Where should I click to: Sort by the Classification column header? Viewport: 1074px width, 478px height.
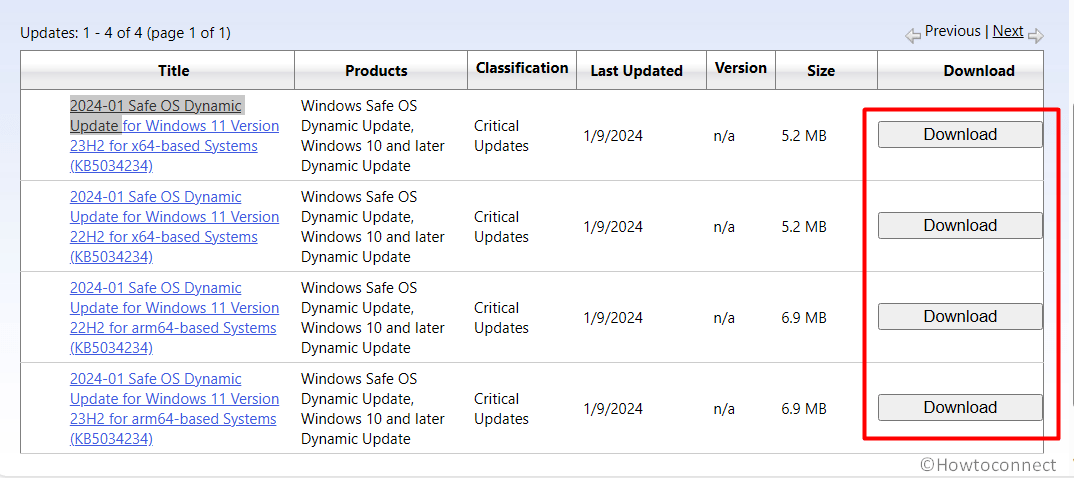click(522, 68)
